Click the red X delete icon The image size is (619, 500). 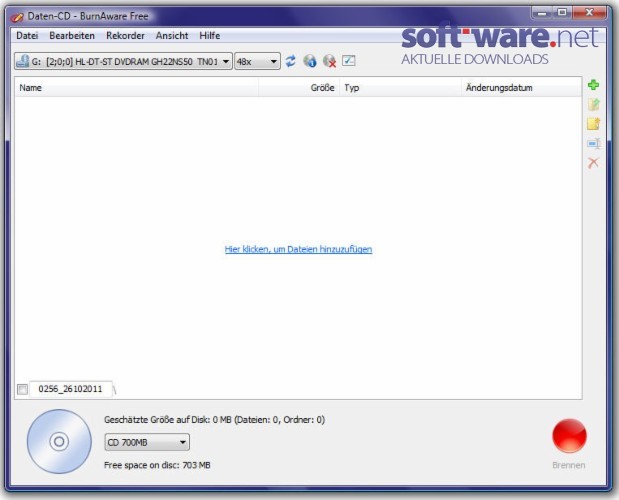pyautogui.click(x=593, y=163)
